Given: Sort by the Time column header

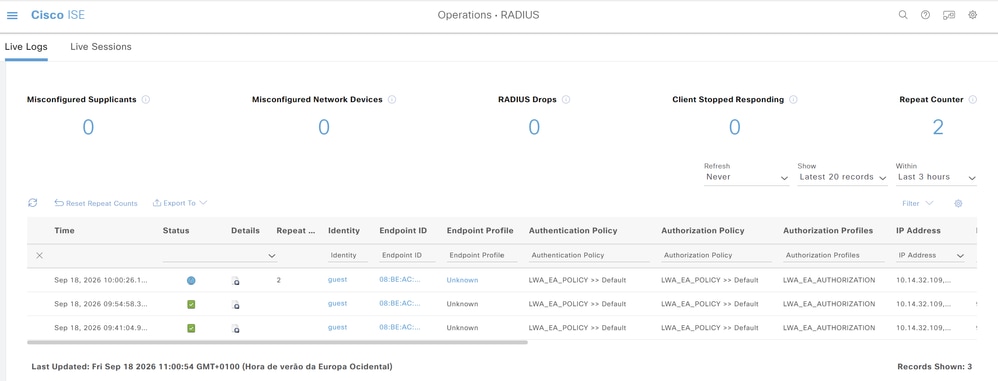Looking at the screenshot, I should 64,231.
